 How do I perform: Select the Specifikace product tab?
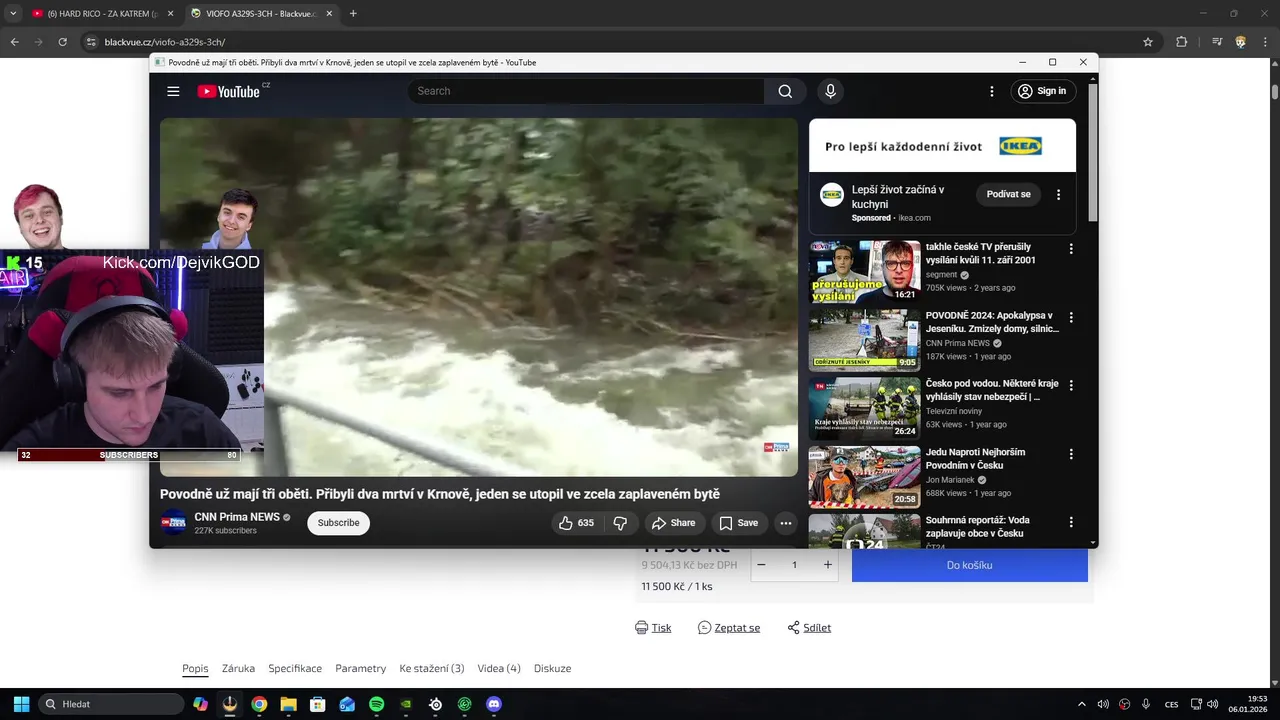click(295, 669)
